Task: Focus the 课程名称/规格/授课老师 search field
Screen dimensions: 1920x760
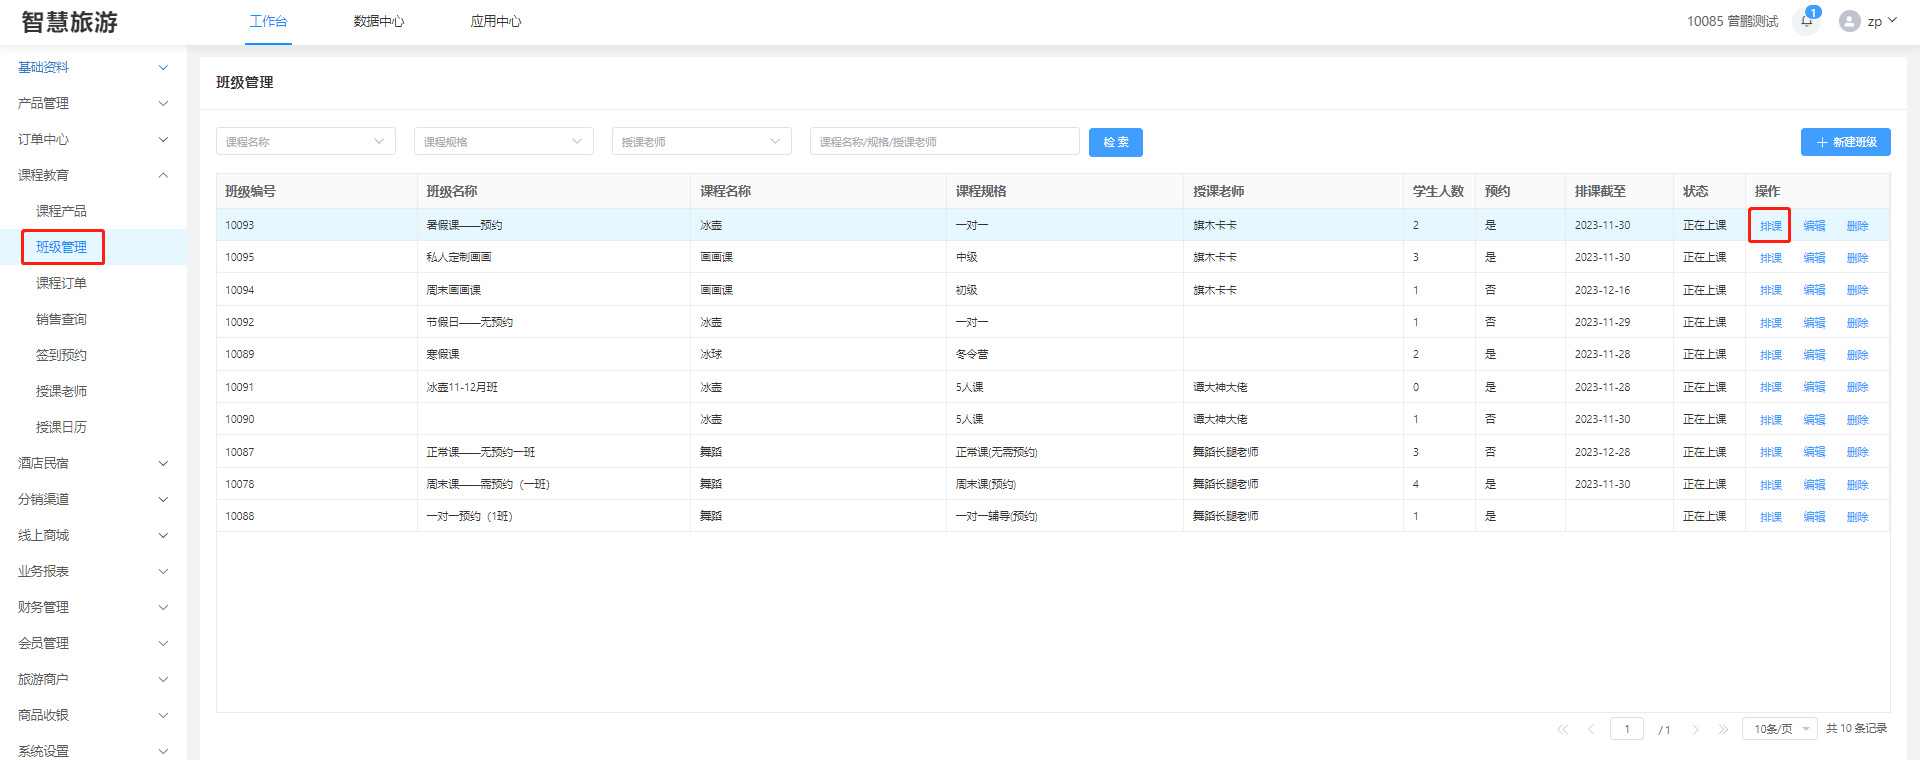Action: click(x=944, y=142)
